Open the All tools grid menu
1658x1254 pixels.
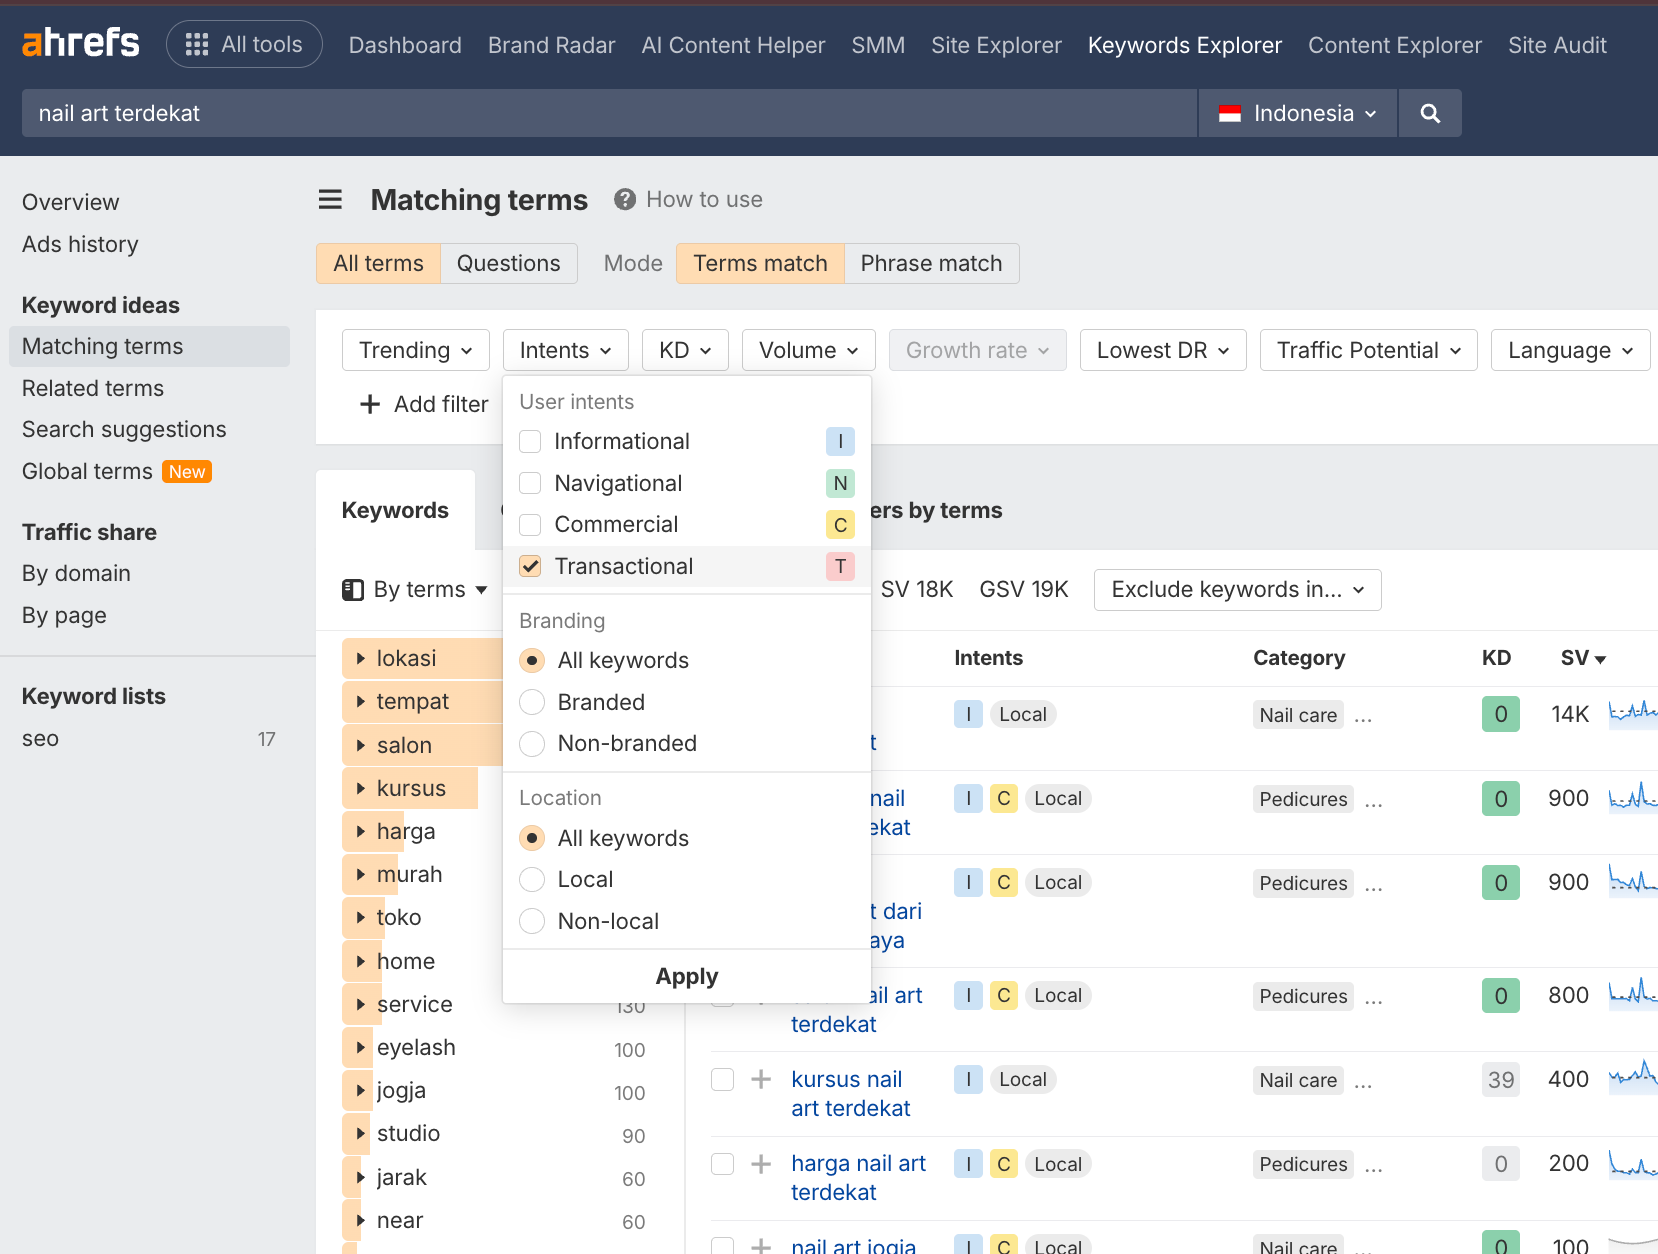(196, 43)
